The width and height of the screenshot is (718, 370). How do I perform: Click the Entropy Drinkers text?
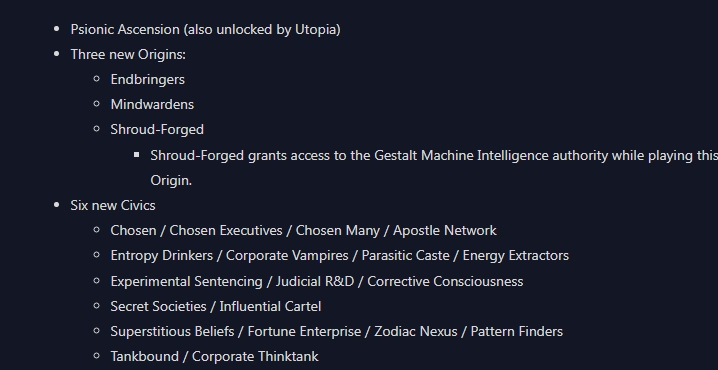[162, 256]
